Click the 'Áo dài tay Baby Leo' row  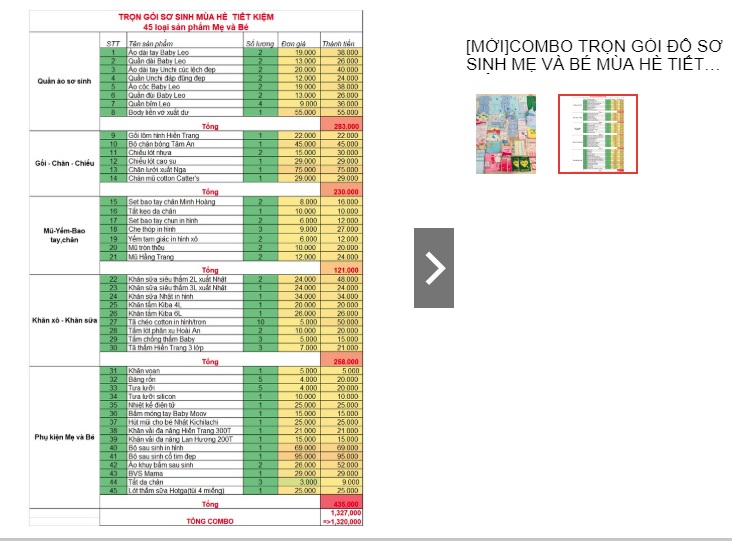[231, 53]
